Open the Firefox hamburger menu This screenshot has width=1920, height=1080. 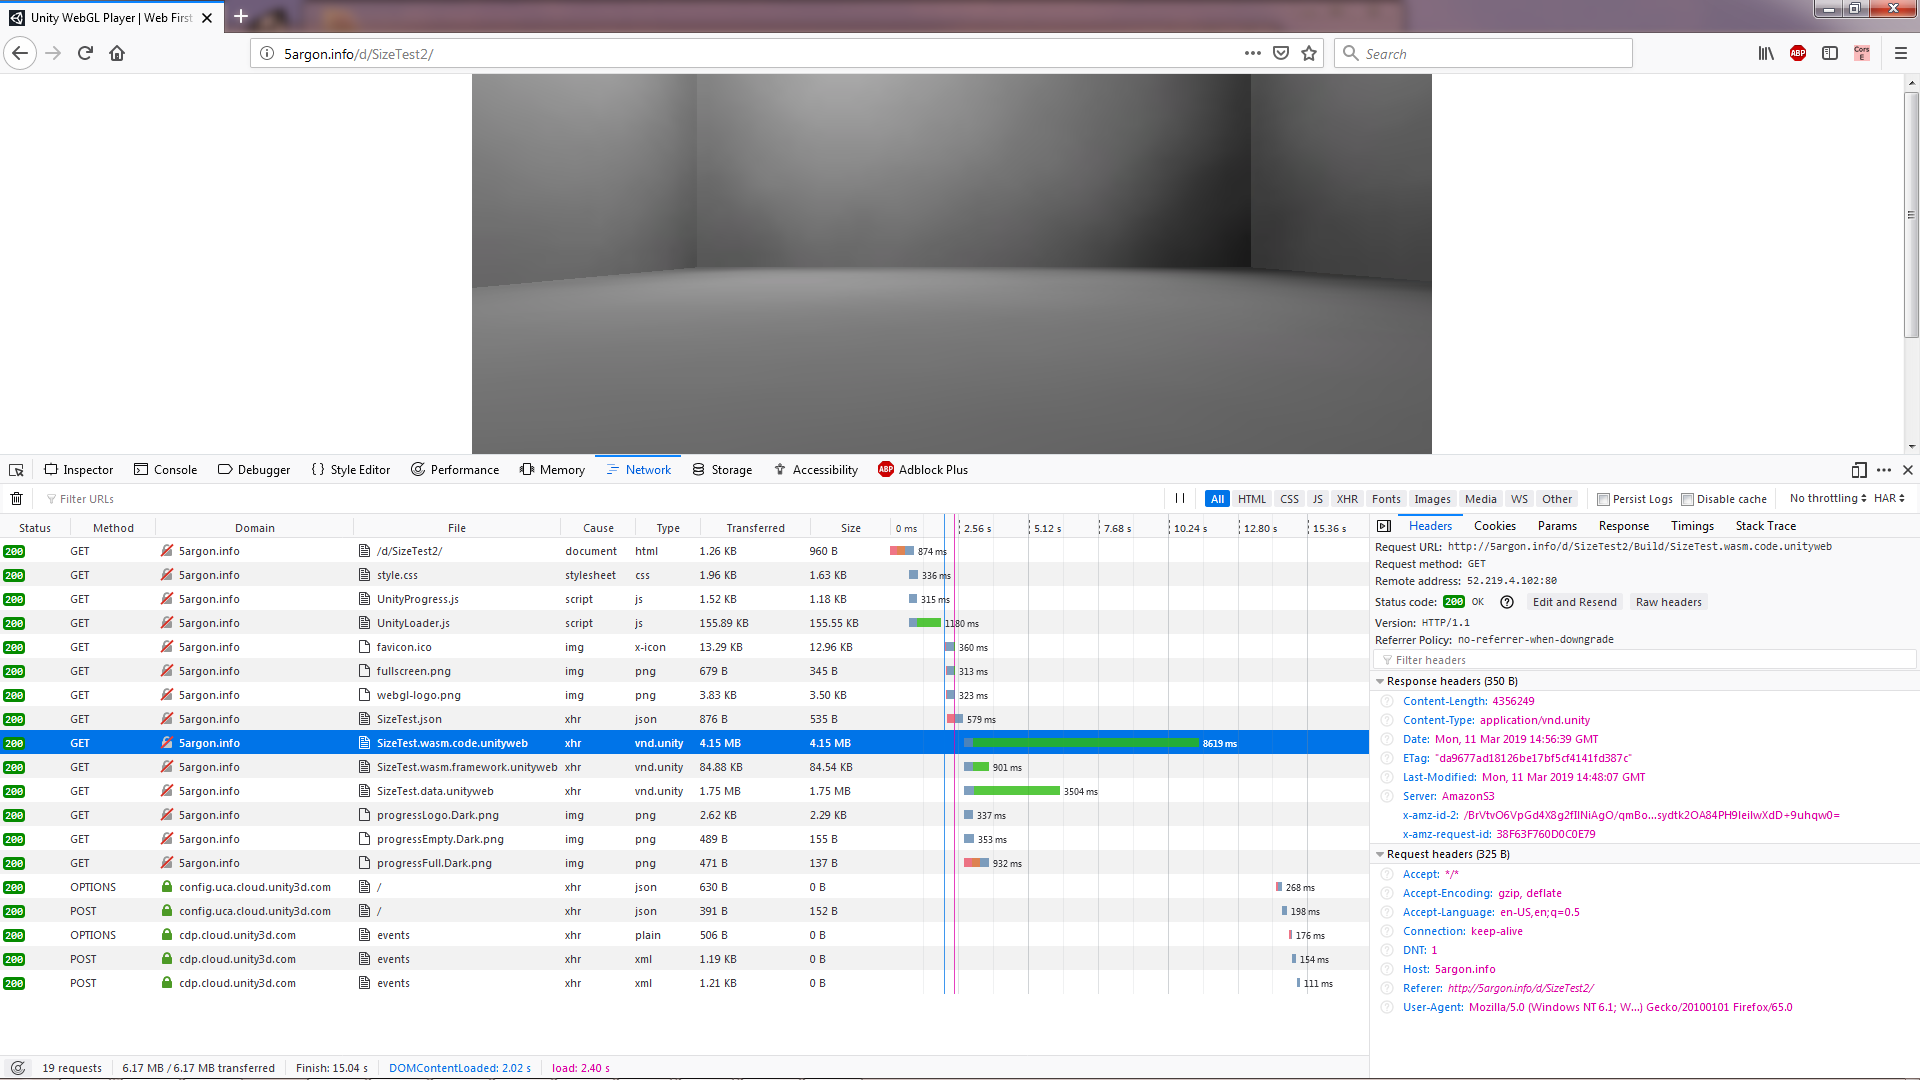pyautogui.click(x=1901, y=53)
